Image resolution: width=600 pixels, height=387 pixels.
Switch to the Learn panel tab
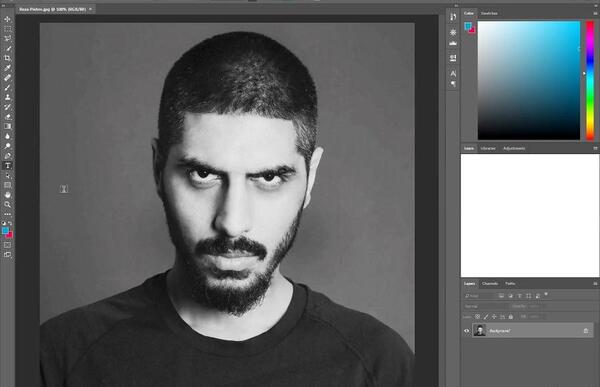(x=469, y=149)
